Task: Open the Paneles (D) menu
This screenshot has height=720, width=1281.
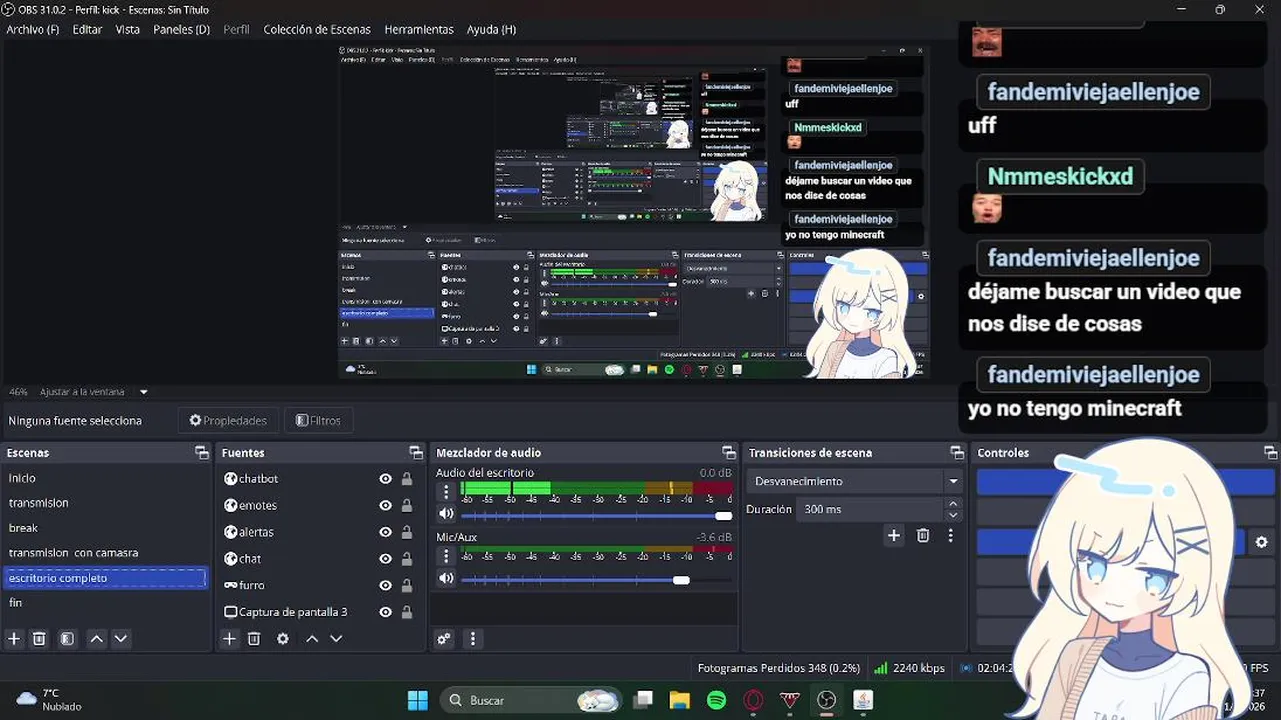Action: point(181,29)
